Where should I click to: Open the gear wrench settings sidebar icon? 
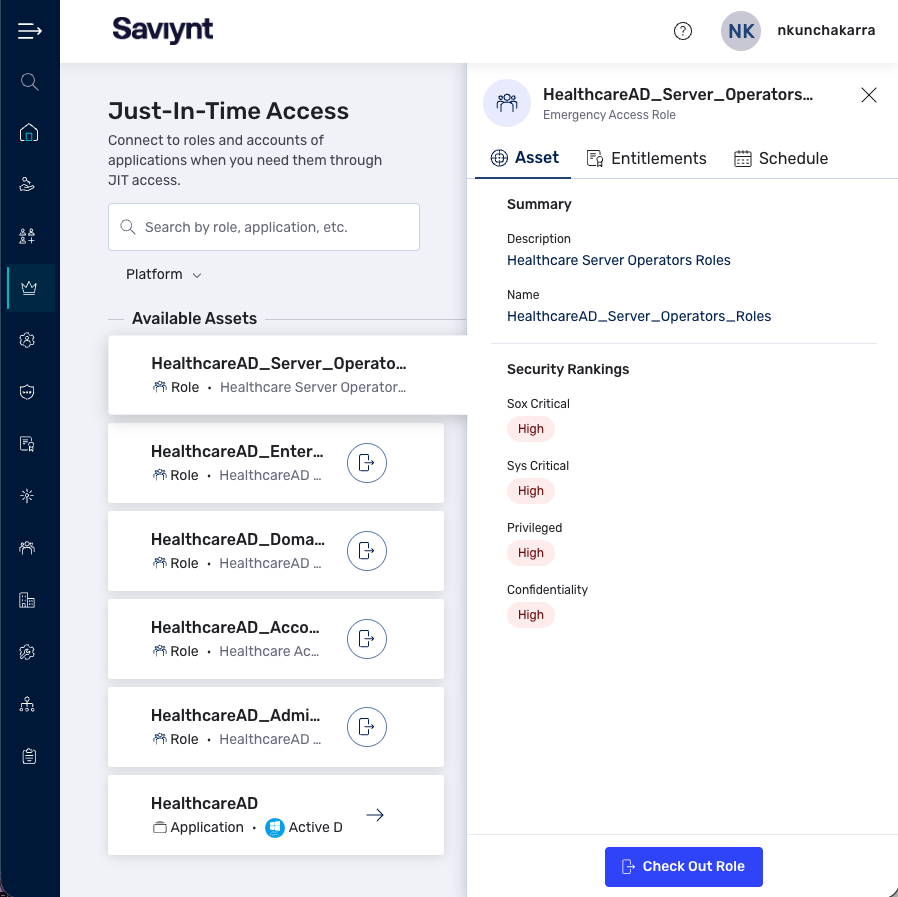[x=27, y=652]
